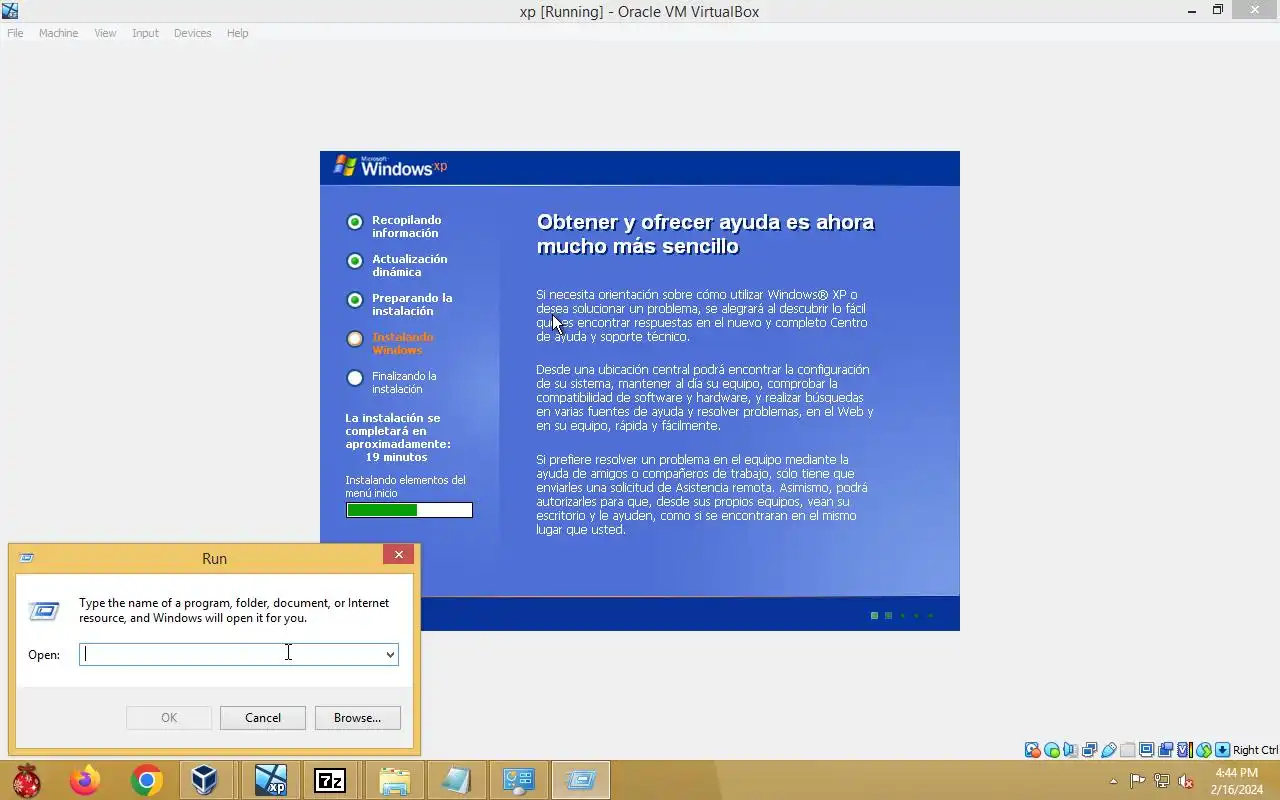The height and width of the screenshot is (800, 1280).
Task: Click the red ornament Start button
Action: pyautogui.click(x=27, y=780)
